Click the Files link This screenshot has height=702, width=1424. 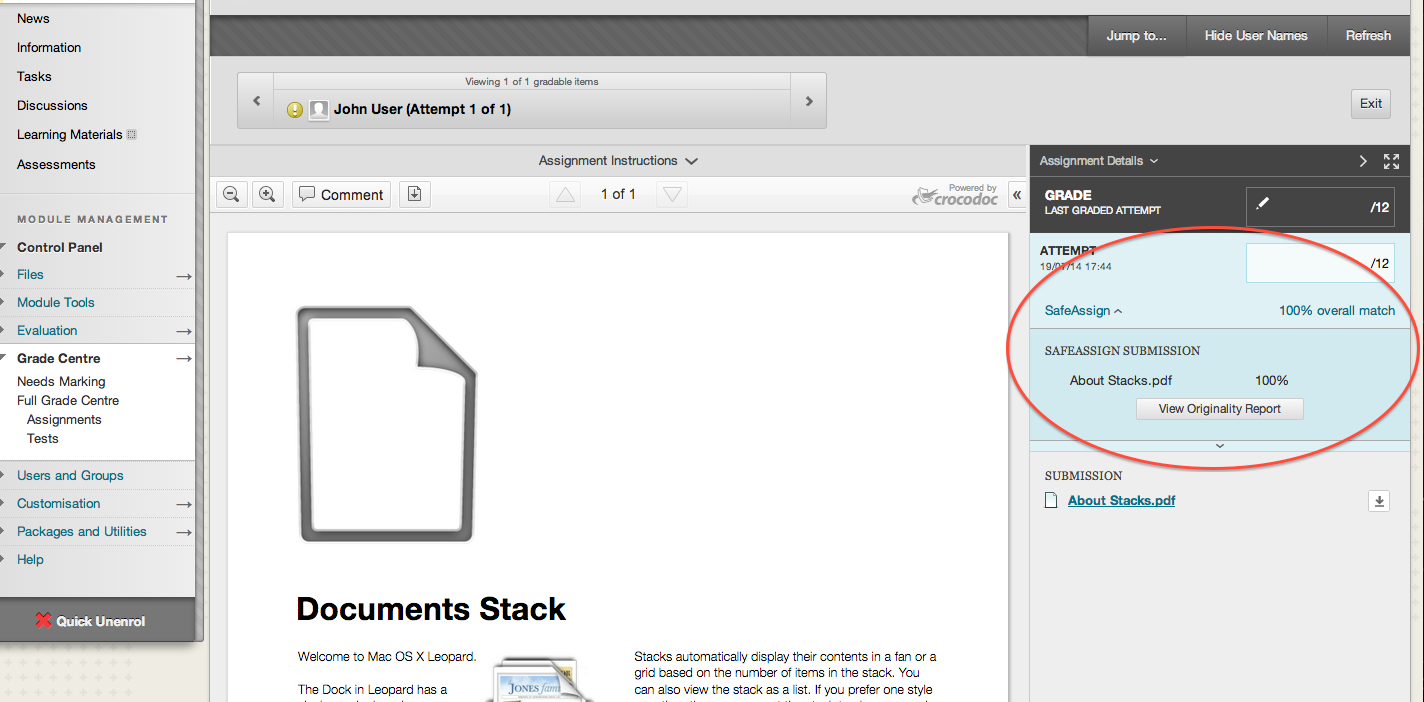click(30, 274)
